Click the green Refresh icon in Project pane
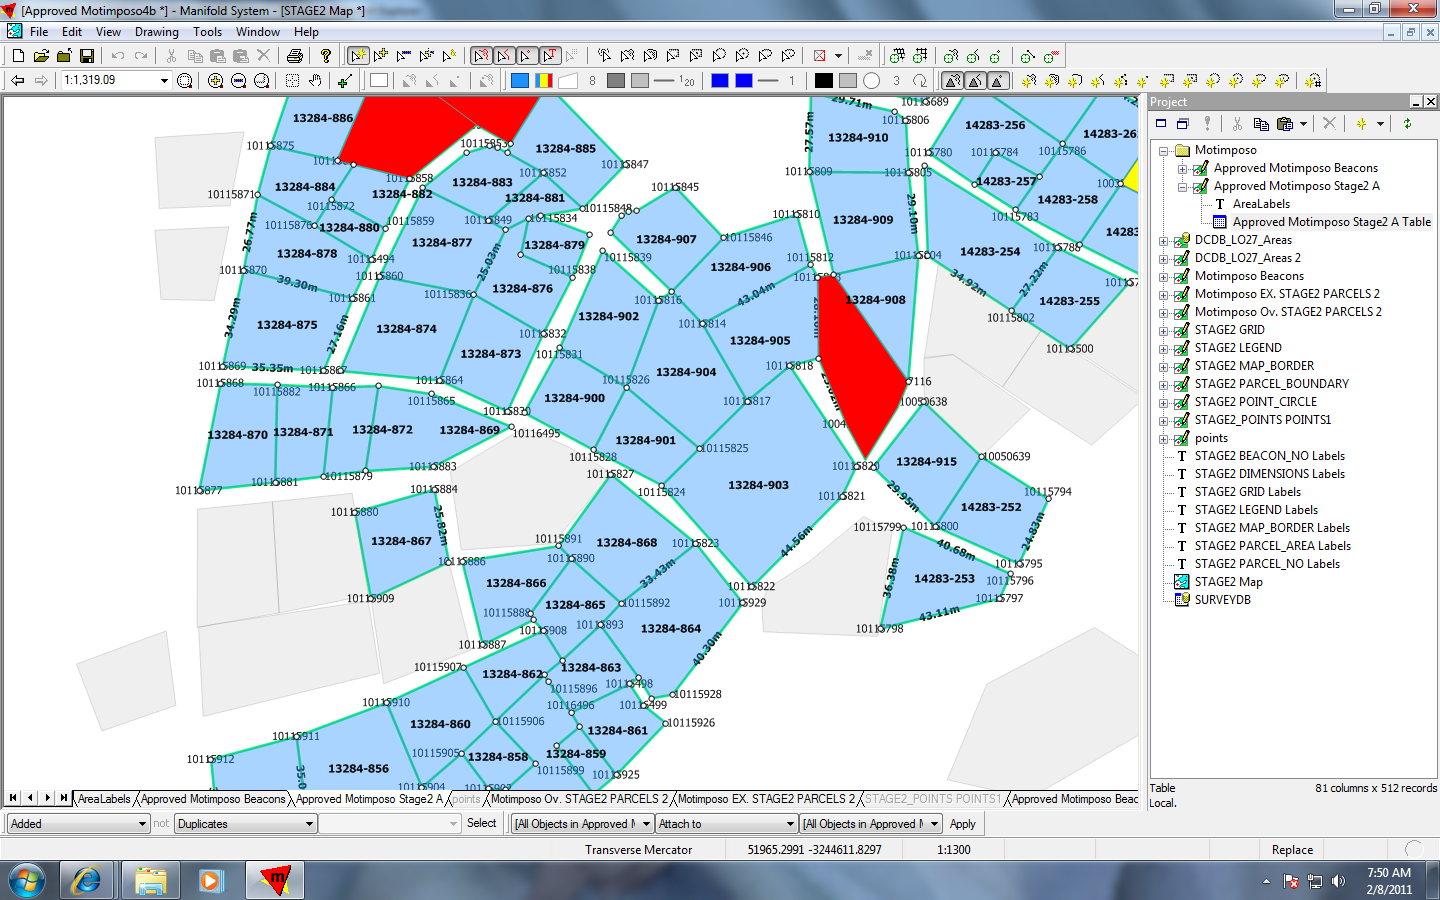Image resolution: width=1440 pixels, height=900 pixels. (1407, 124)
